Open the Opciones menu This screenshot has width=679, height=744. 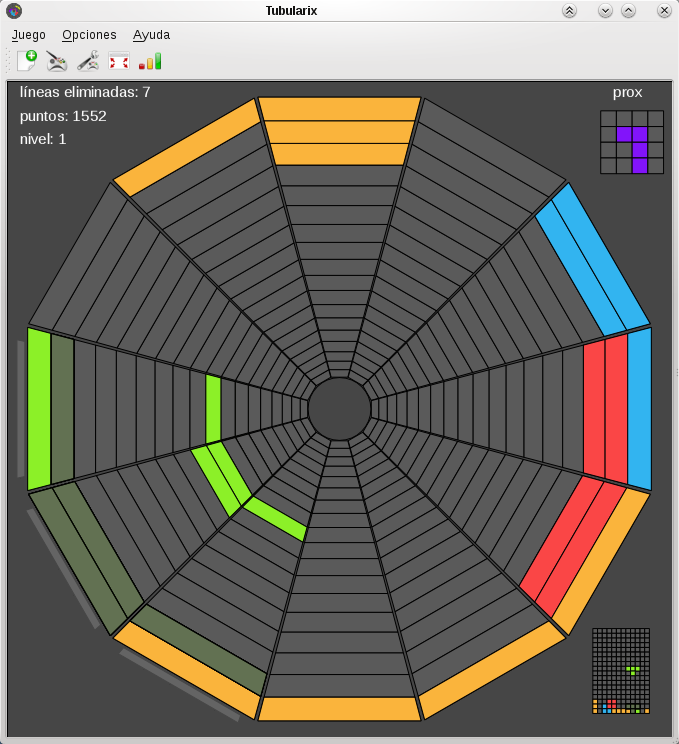[89, 35]
